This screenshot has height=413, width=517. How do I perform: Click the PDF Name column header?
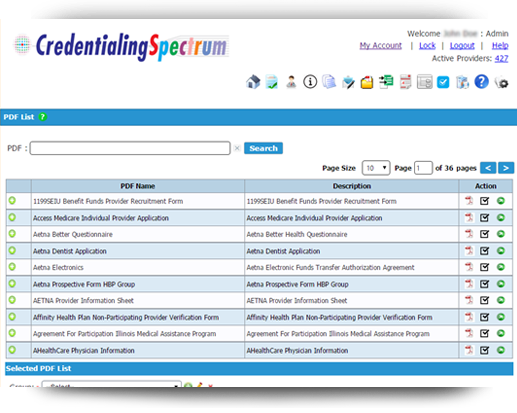tap(138, 186)
